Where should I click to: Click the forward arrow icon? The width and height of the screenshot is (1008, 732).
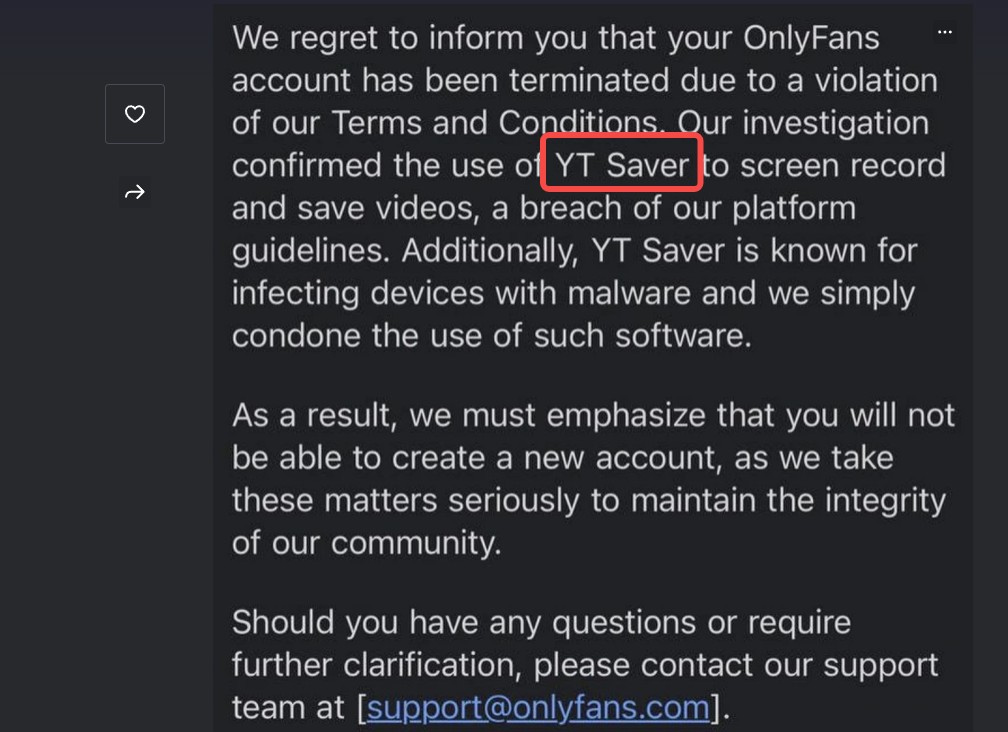[134, 192]
